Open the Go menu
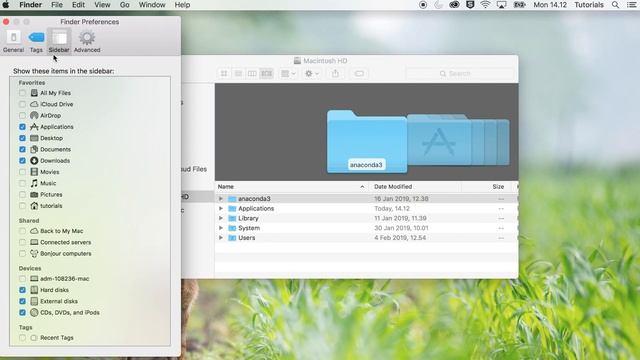The width and height of the screenshot is (640, 360). 124,5
